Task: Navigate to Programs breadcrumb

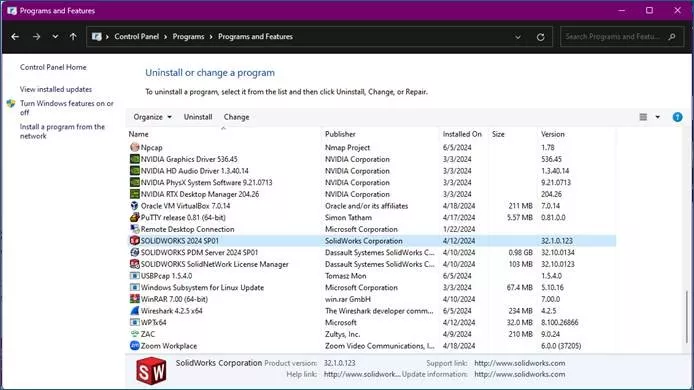Action: (x=188, y=37)
